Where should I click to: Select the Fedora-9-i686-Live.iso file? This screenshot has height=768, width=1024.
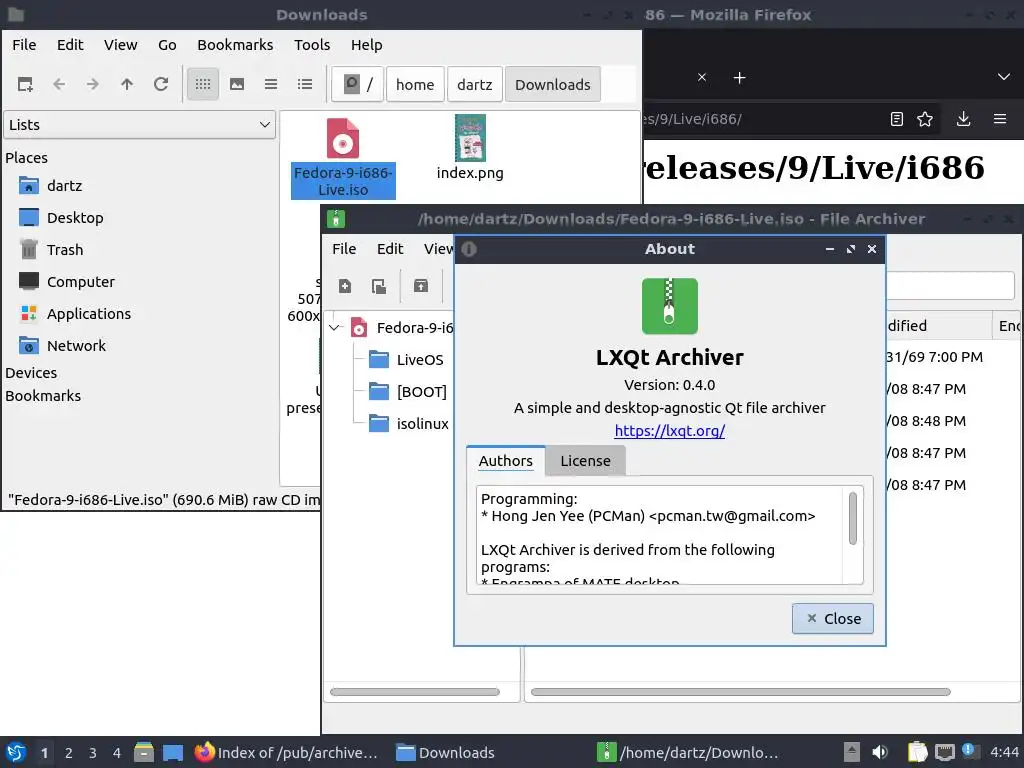tap(343, 159)
